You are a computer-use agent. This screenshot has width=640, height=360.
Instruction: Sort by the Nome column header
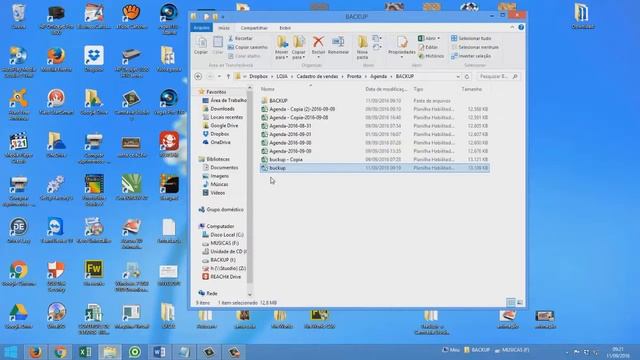point(267,89)
